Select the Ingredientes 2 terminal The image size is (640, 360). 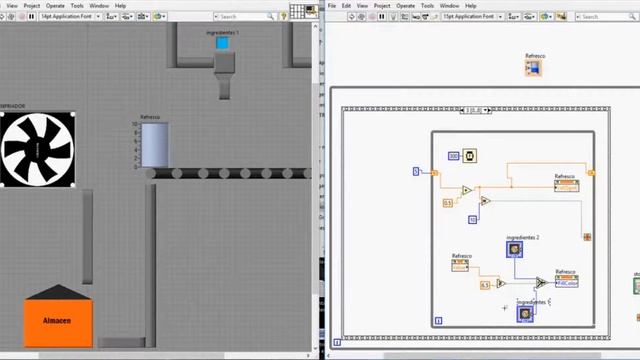coord(514,249)
